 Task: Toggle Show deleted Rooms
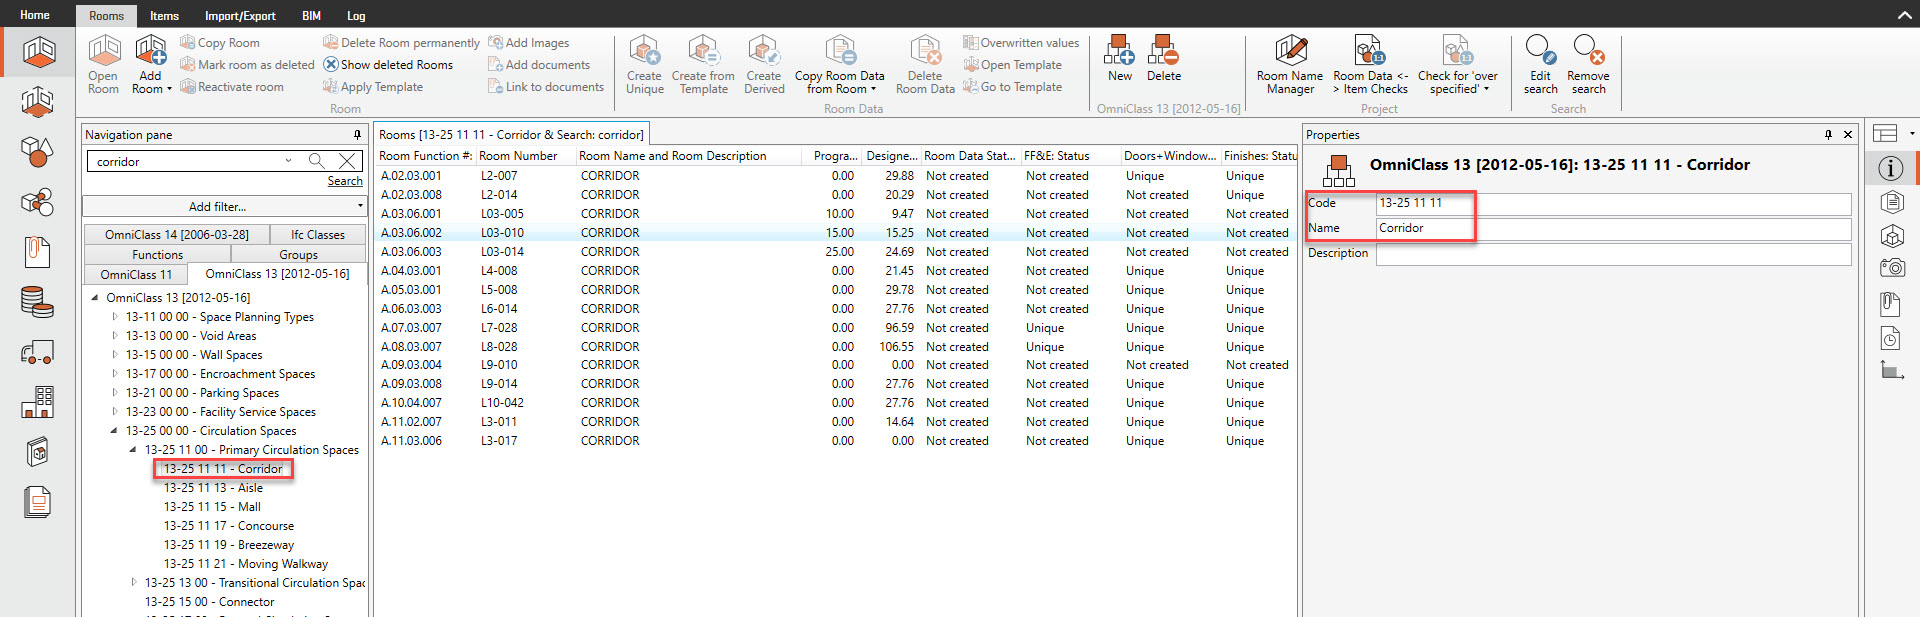coord(387,65)
